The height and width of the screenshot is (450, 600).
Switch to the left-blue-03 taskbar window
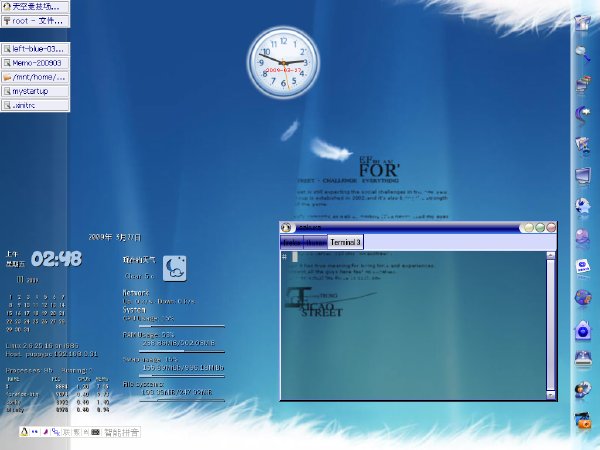click(35, 48)
